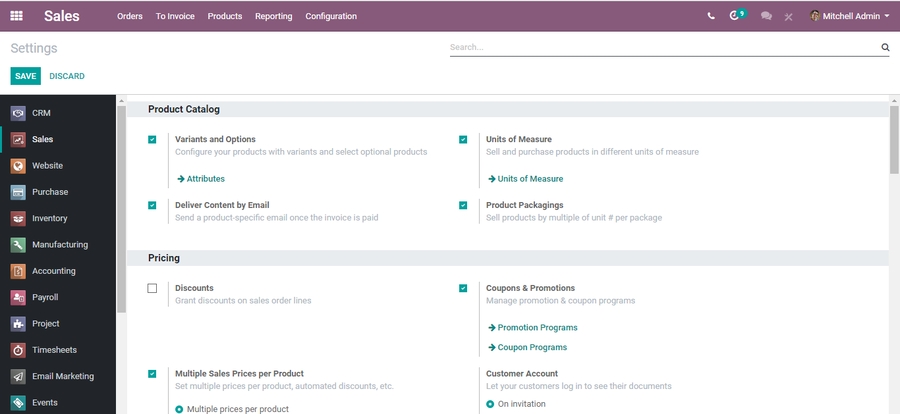Click the Manufacturing wrench icon

pyautogui.click(x=18, y=244)
